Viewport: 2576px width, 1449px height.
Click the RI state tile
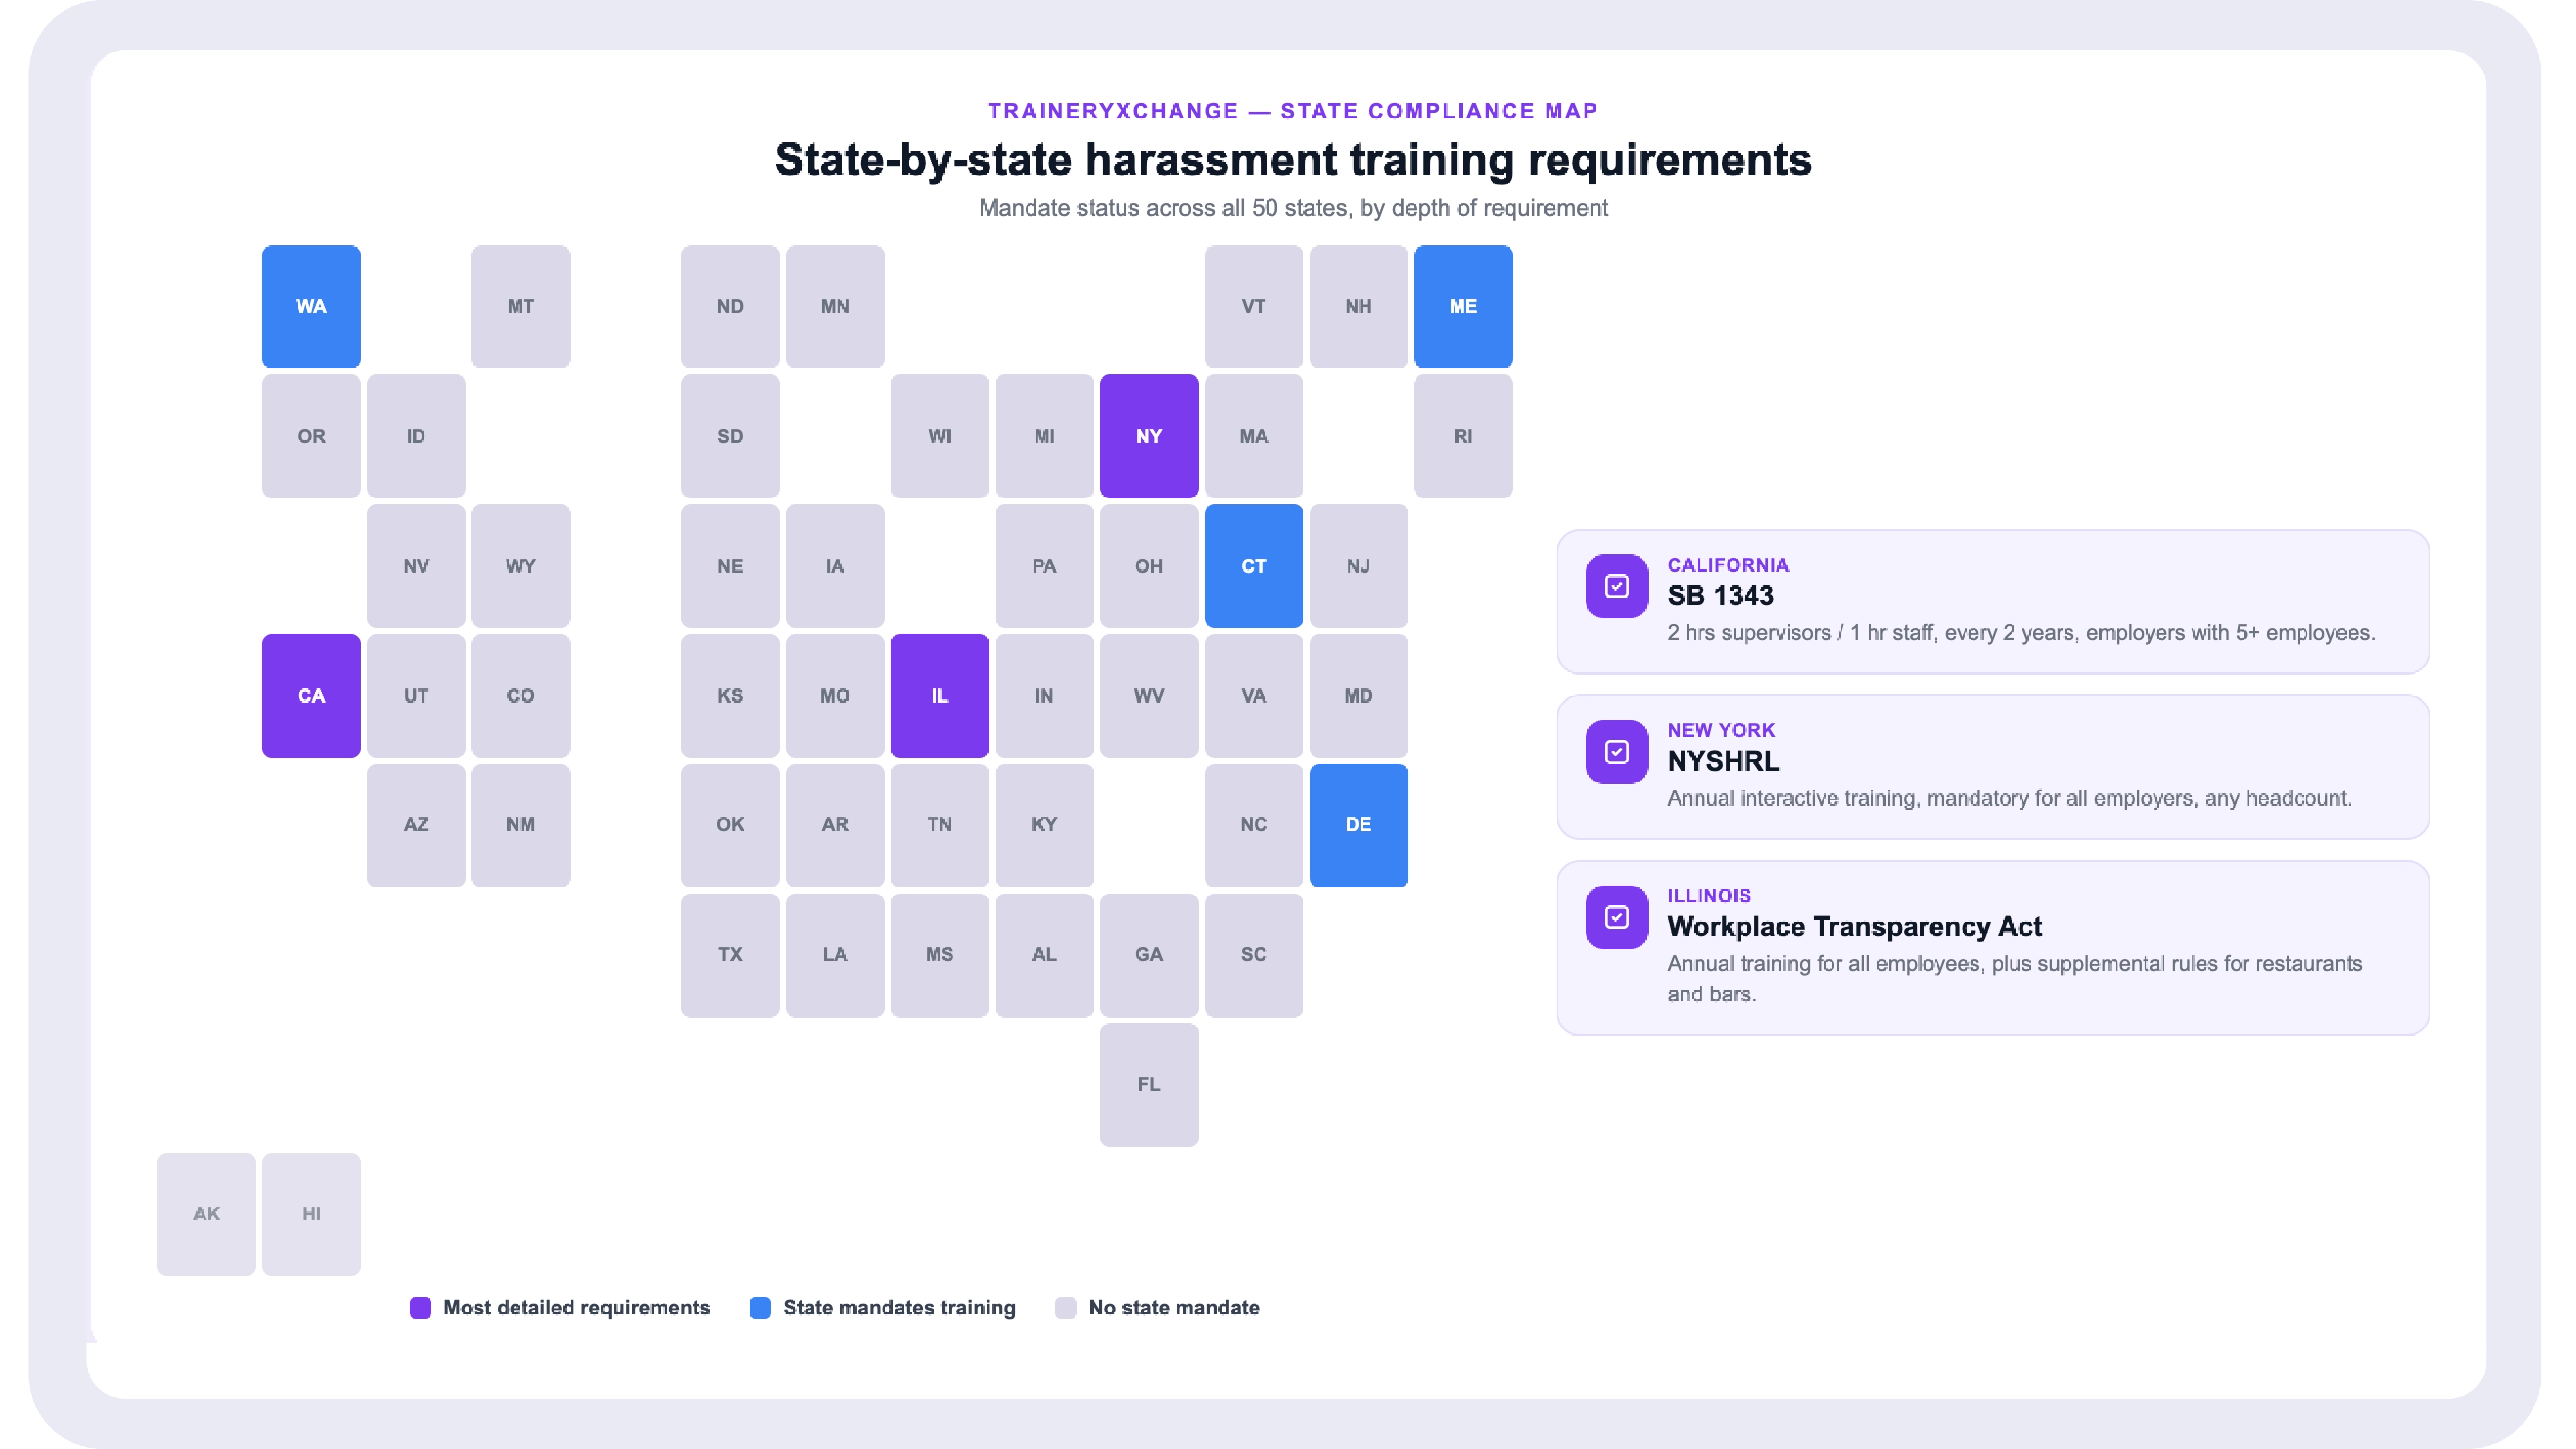point(1463,436)
